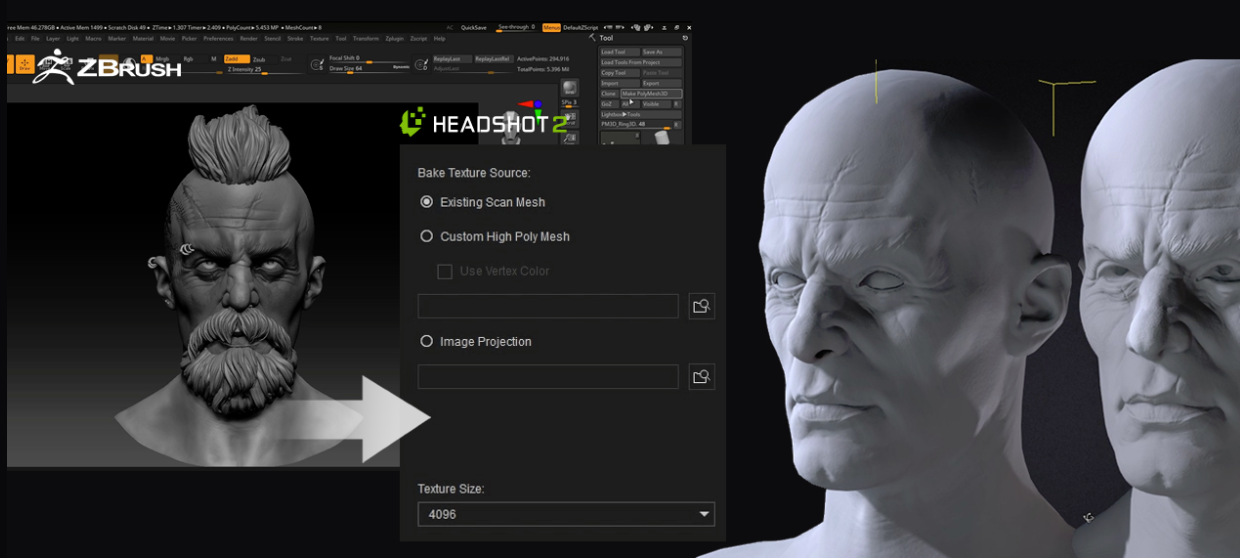Viewport: 1240px width, 558px height.
Task: Open the Texture Size 4096 dropdown
Action: pyautogui.click(x=566, y=514)
